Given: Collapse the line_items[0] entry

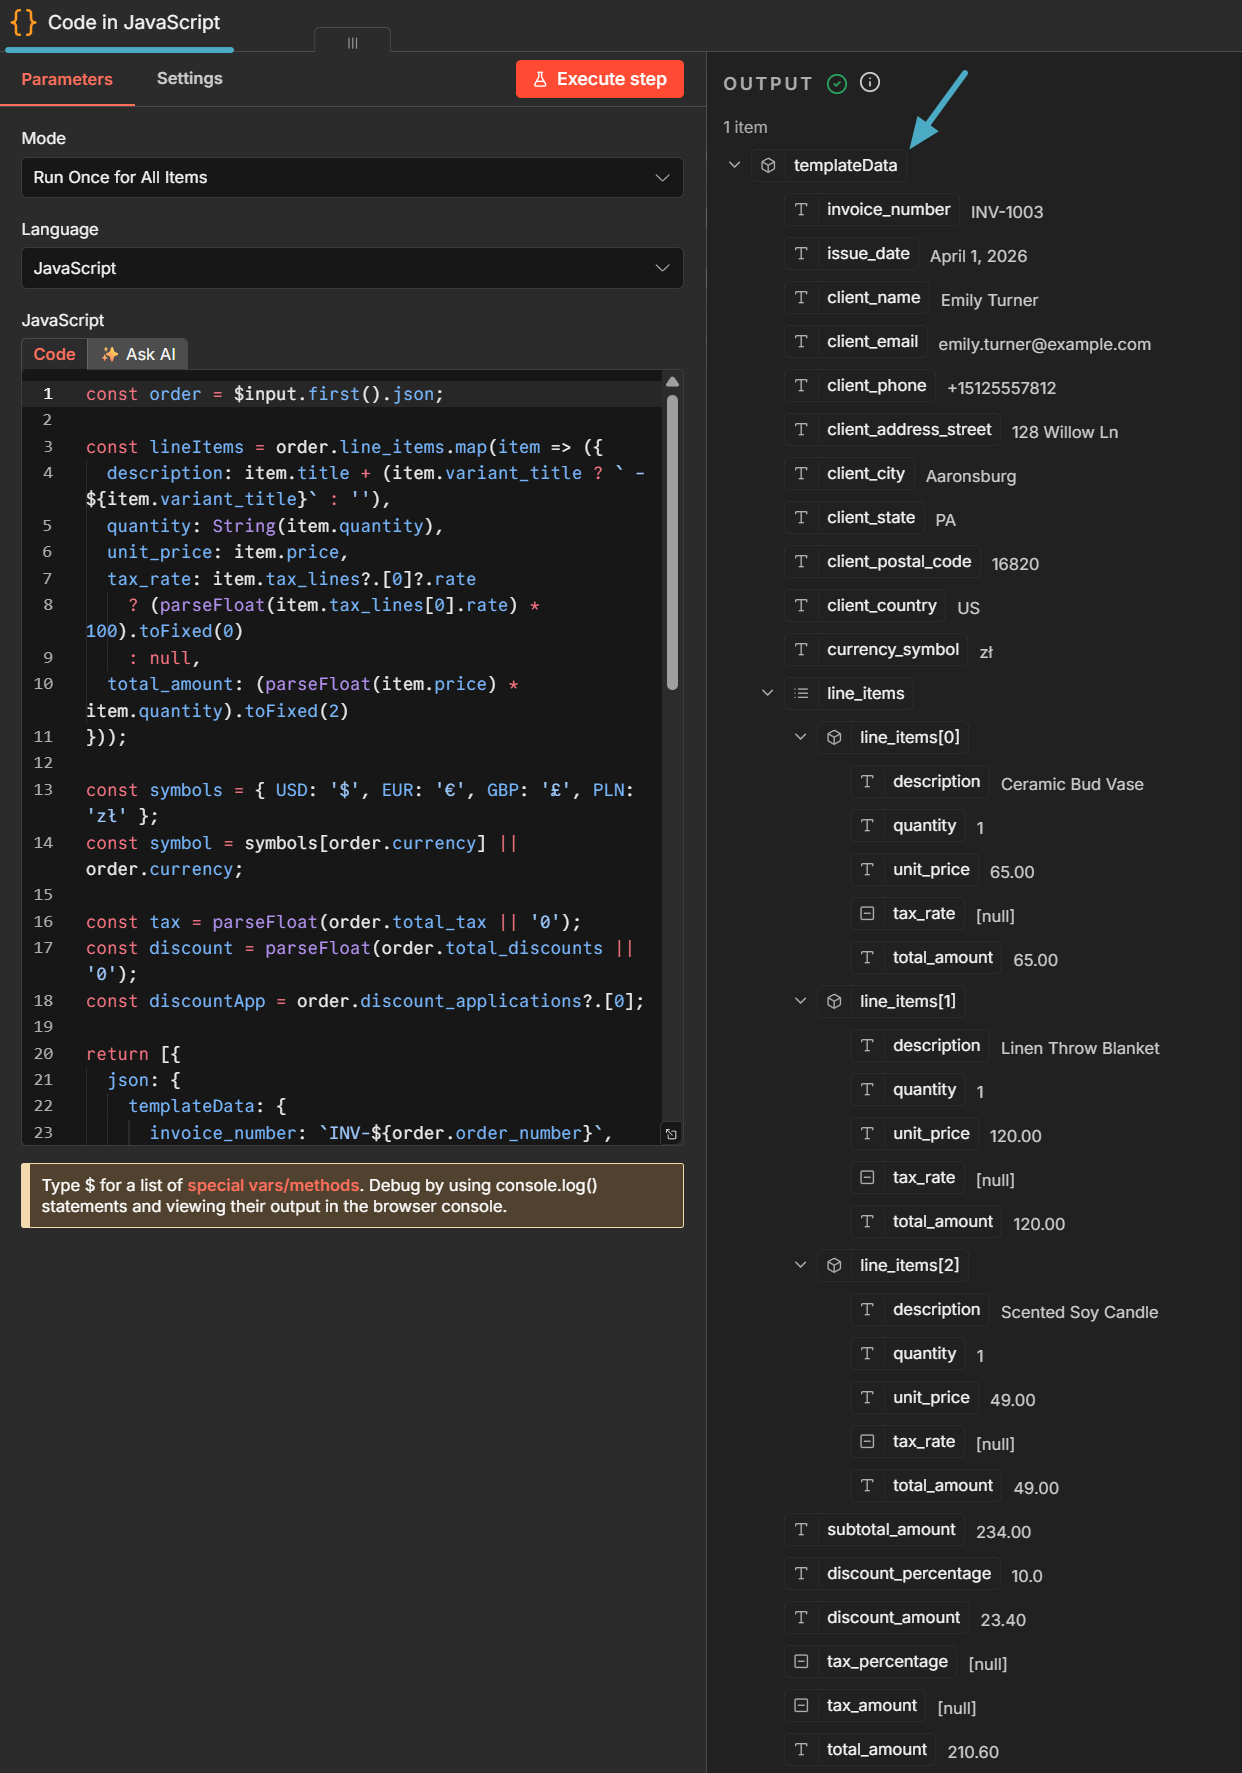Looking at the screenshot, I should coord(800,737).
